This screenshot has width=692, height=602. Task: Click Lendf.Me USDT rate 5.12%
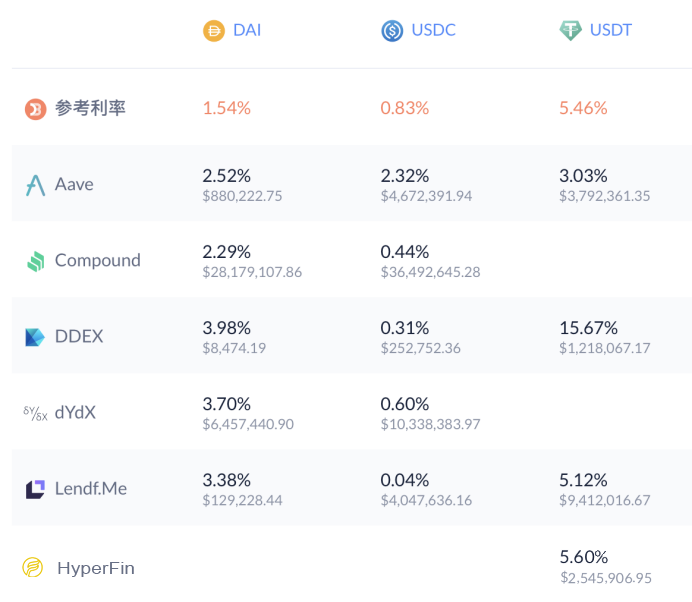(x=583, y=480)
